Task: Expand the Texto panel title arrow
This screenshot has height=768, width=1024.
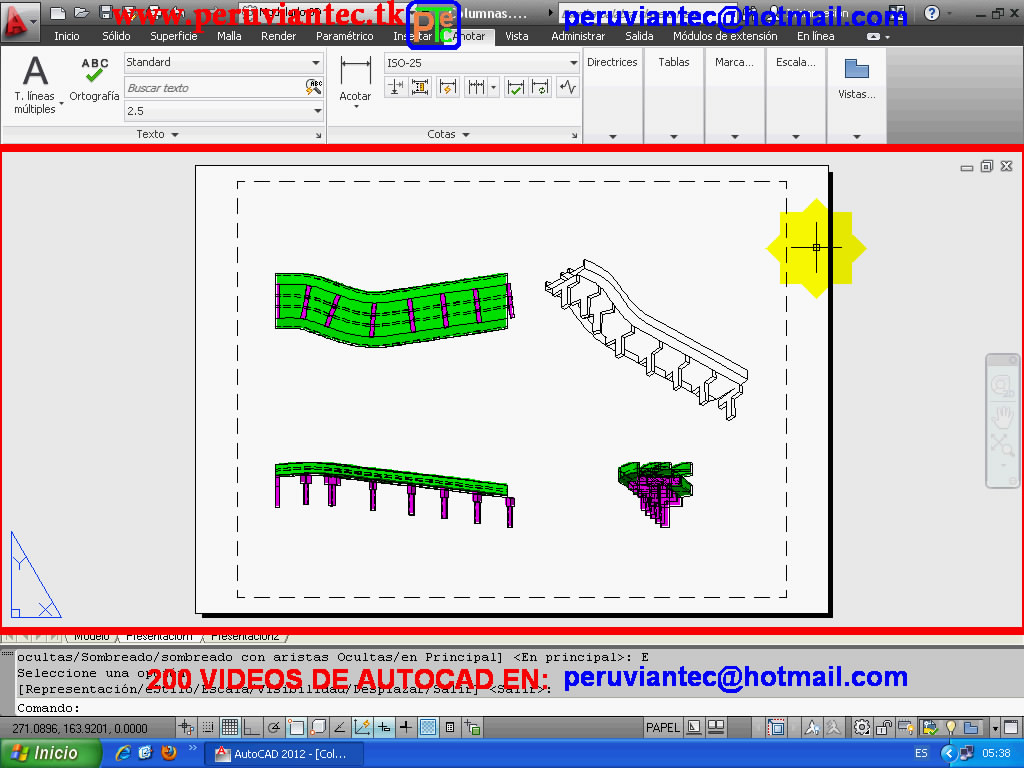Action: [x=174, y=135]
